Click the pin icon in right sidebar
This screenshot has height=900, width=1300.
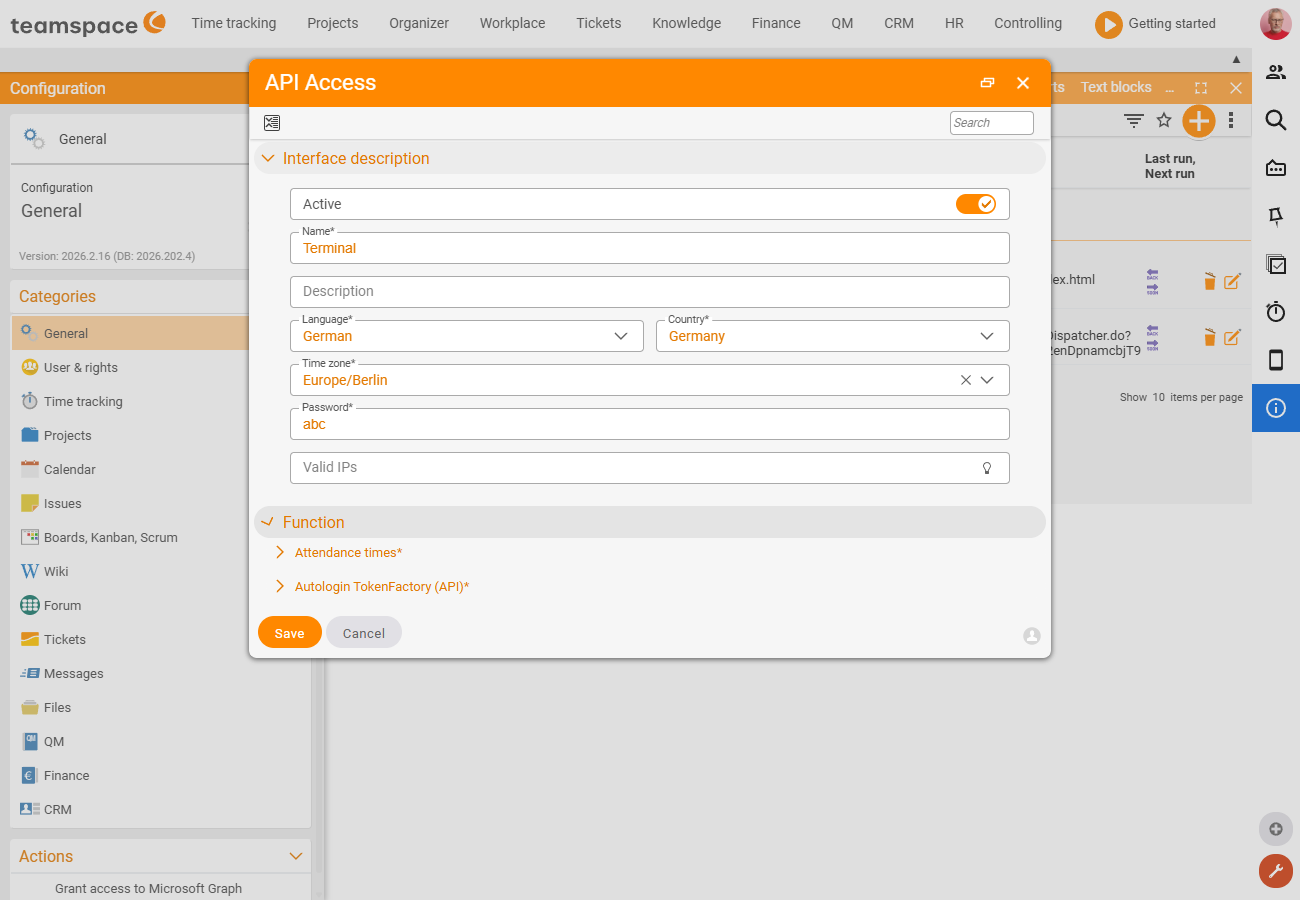point(1276,216)
